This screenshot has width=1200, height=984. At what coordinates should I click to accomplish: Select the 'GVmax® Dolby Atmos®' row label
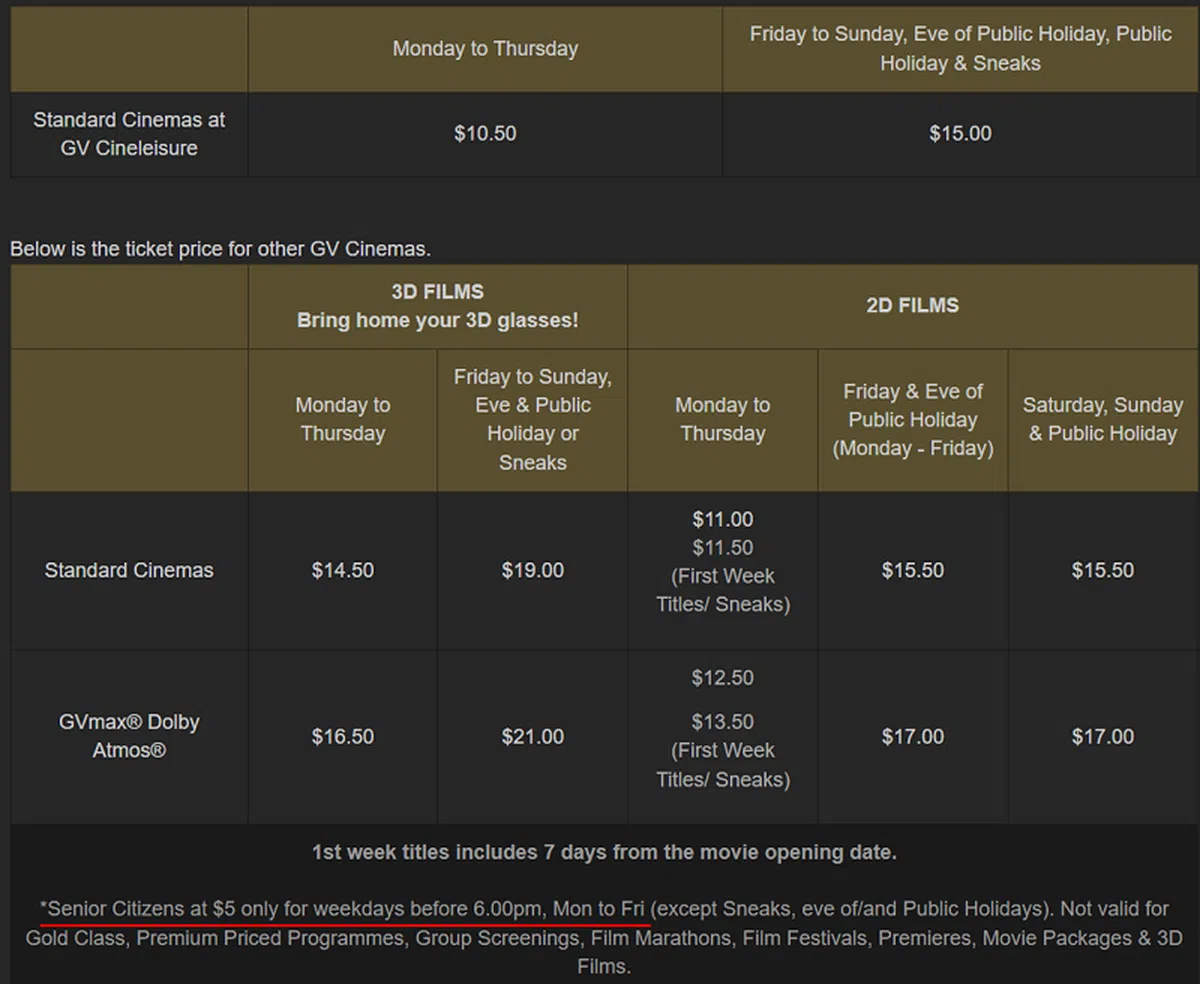pyautogui.click(x=129, y=736)
